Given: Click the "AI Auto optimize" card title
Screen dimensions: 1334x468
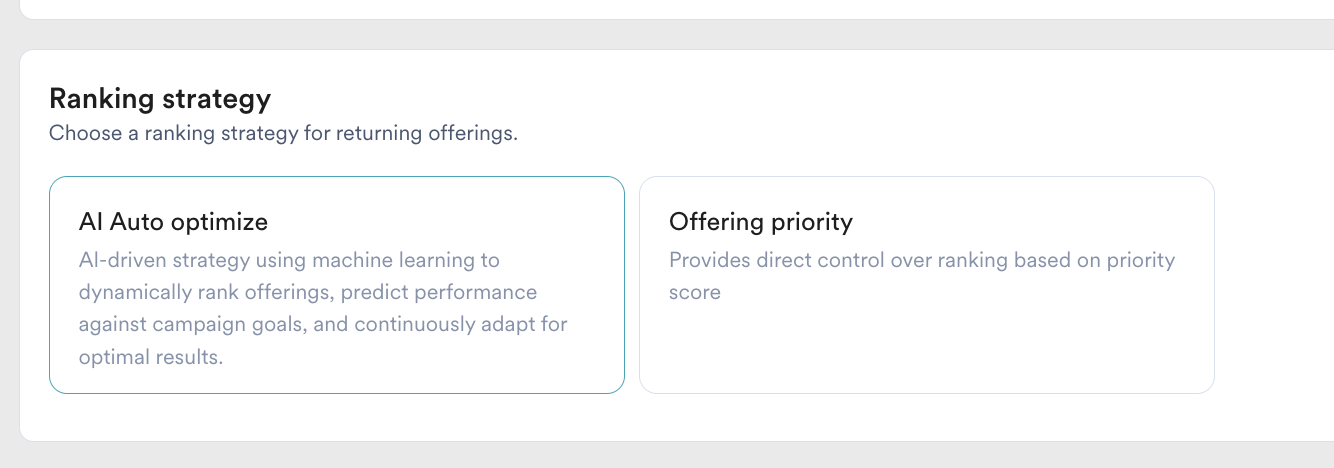Looking at the screenshot, I should pos(173,221).
